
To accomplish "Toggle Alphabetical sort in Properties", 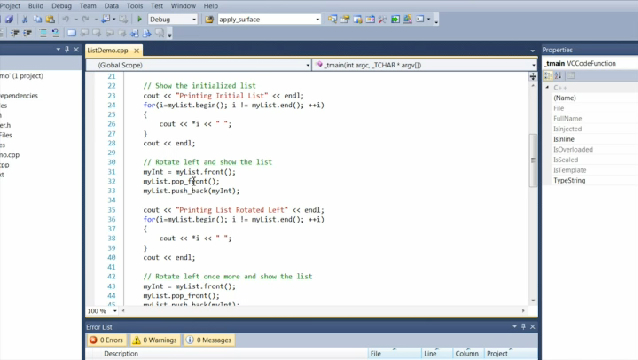I will 558,76.
